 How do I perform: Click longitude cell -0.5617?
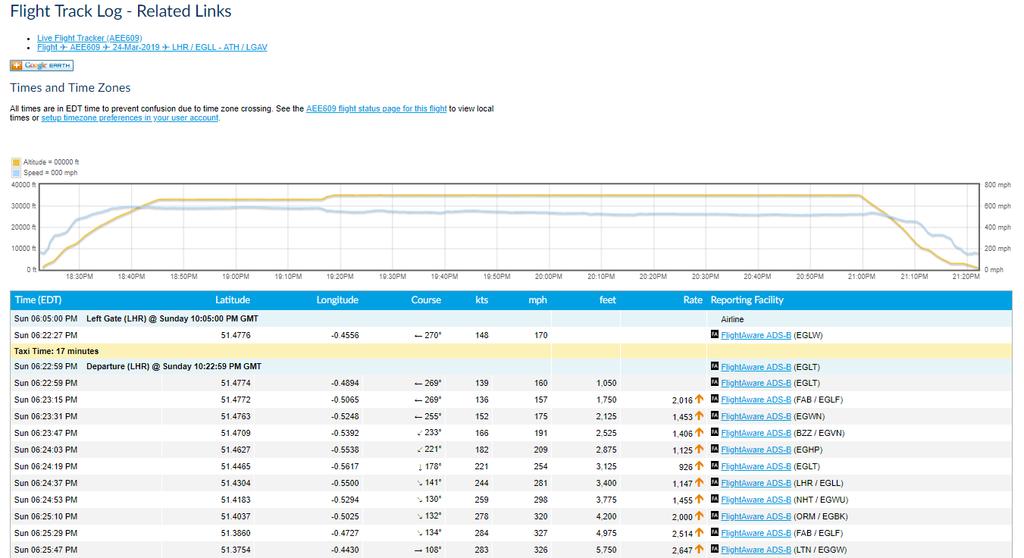[345, 467]
